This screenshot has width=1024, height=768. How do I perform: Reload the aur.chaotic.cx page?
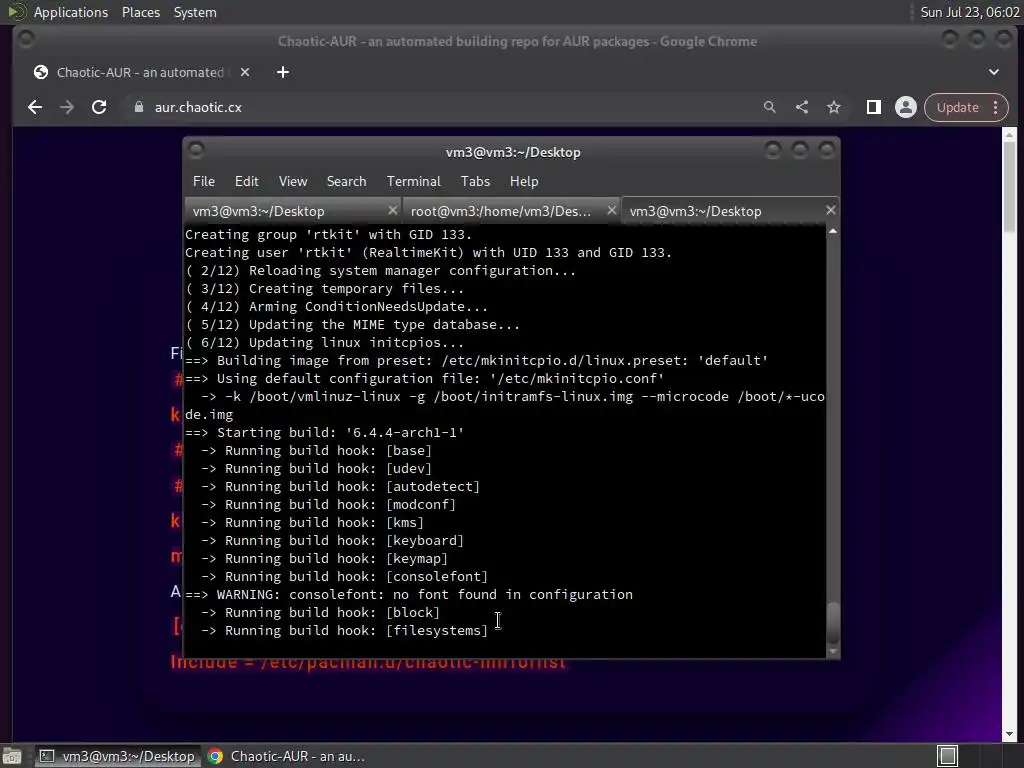pos(99,107)
